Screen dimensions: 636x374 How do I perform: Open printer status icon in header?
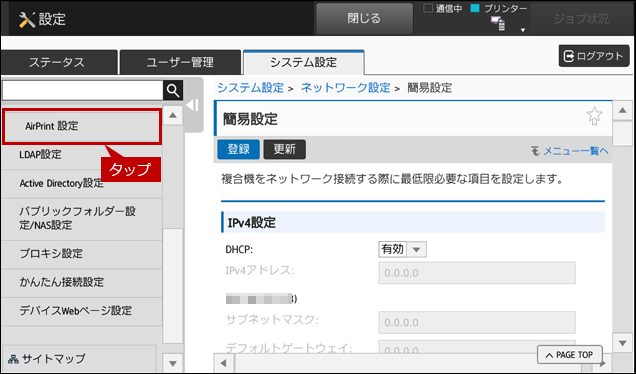tap(498, 24)
